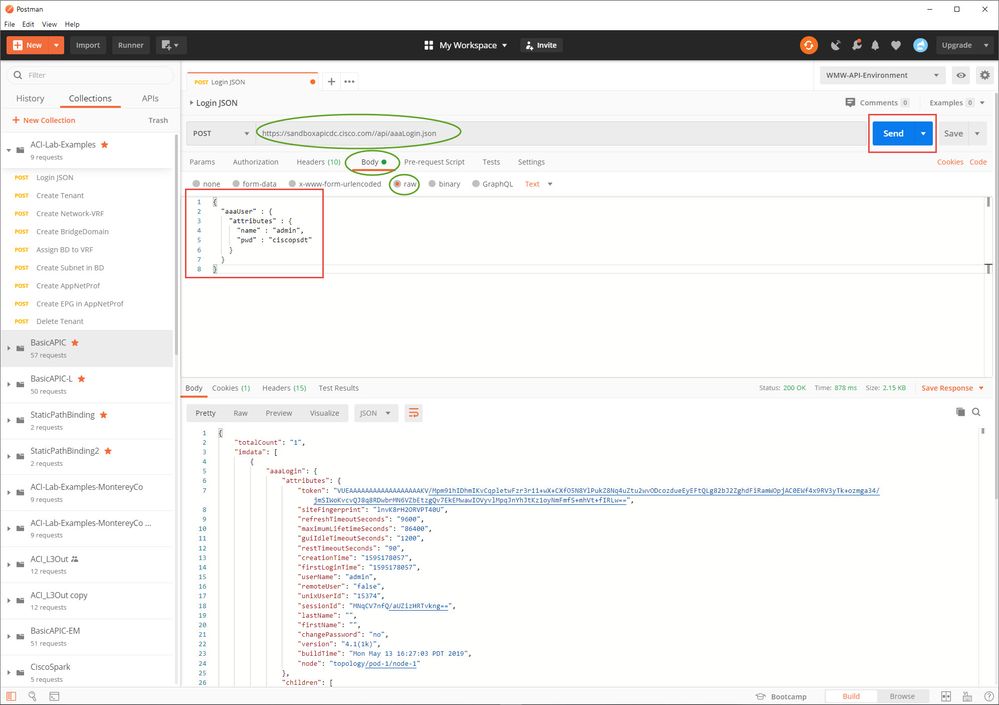Click the My Workspace grid icon
The image size is (999, 705).
pyautogui.click(x=429, y=45)
